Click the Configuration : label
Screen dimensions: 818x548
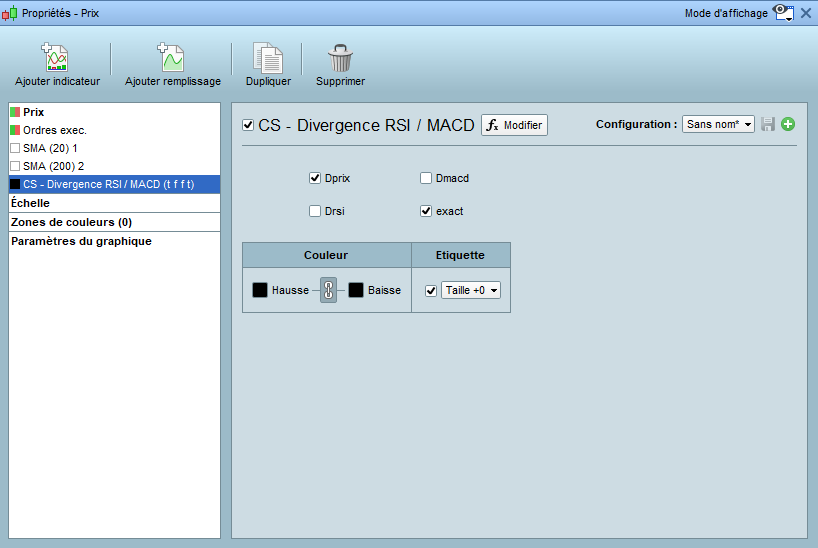tap(636, 124)
